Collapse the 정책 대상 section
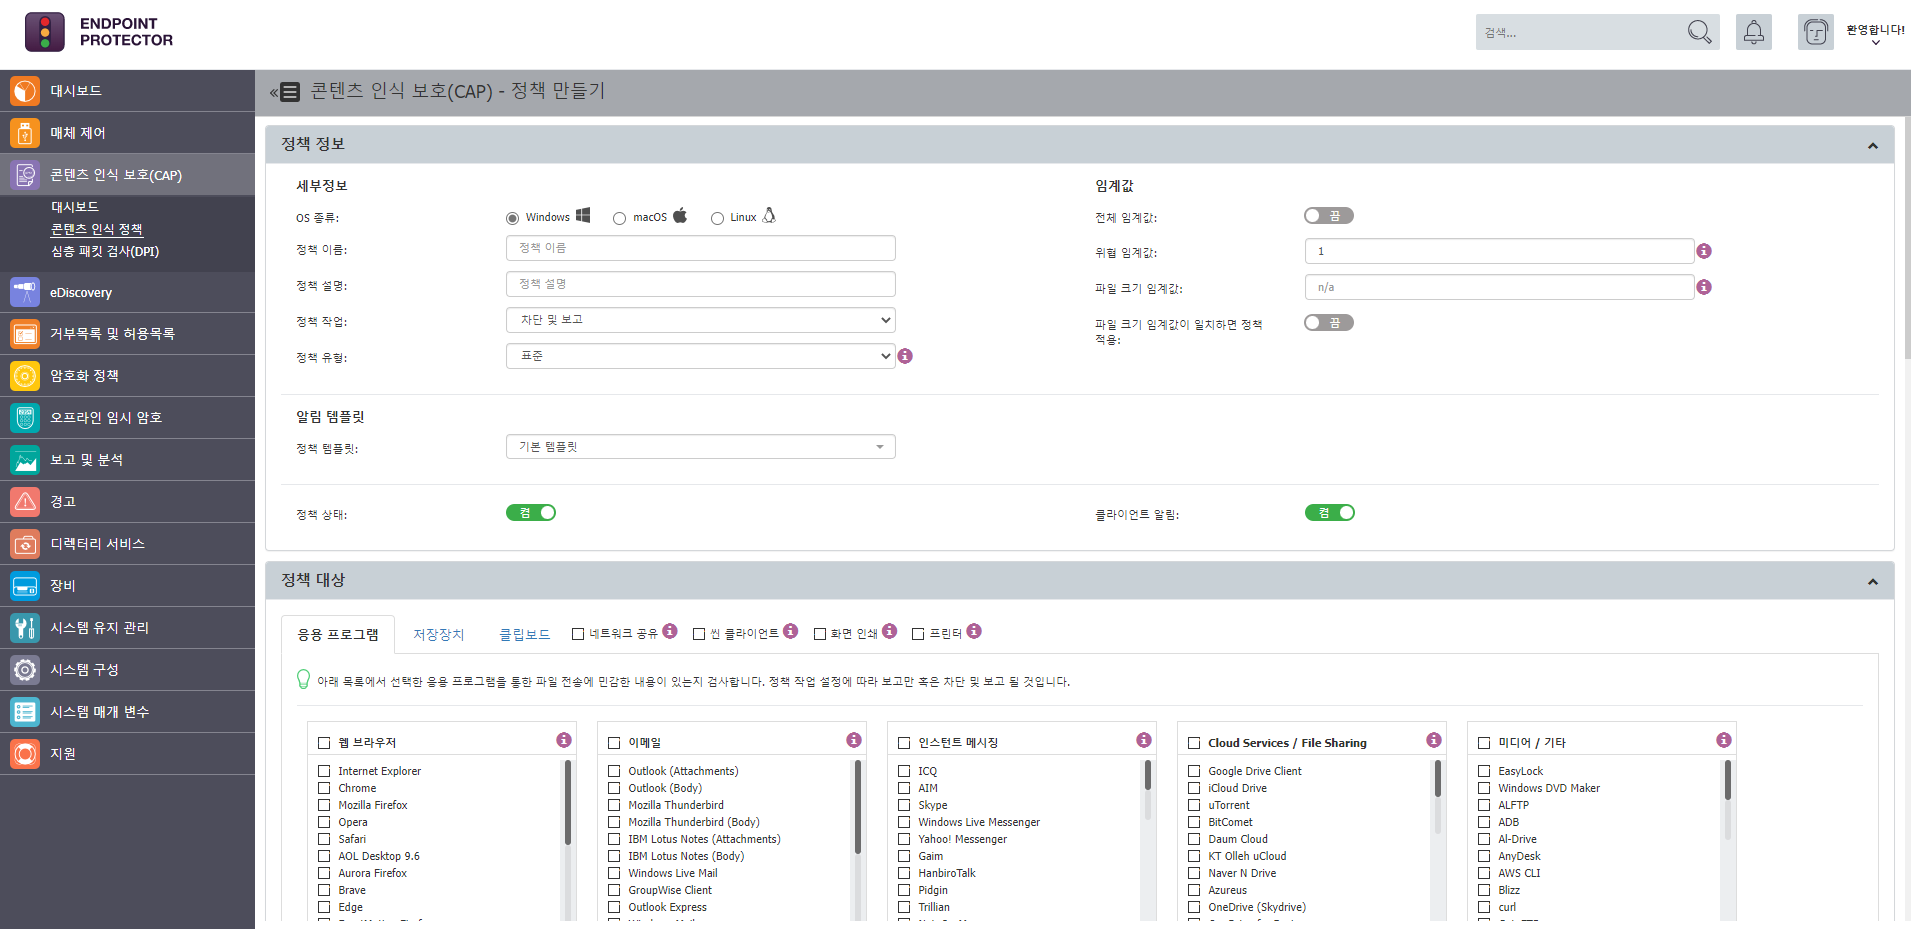 tap(1873, 582)
